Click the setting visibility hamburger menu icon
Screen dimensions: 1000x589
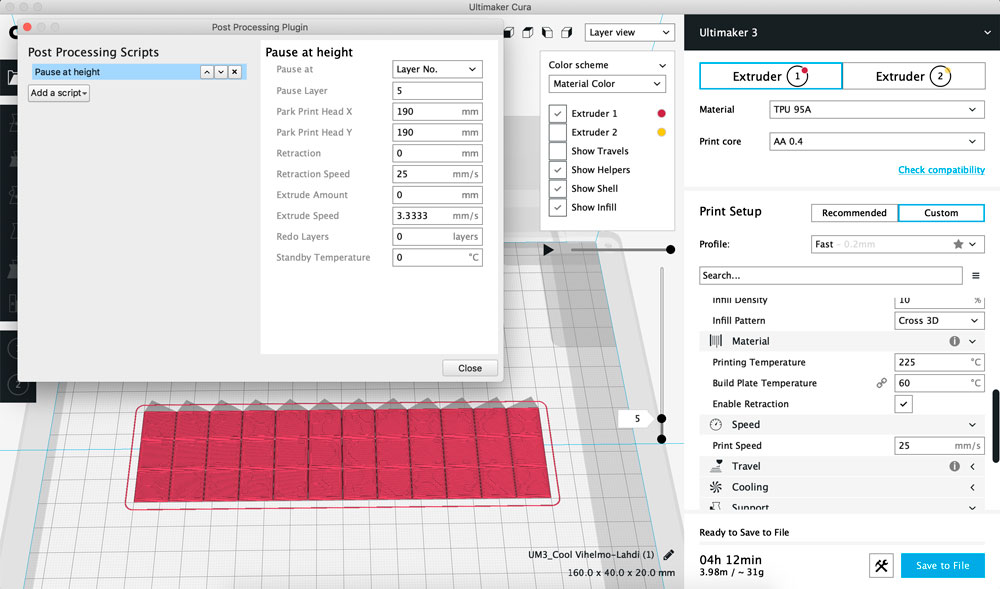click(975, 275)
